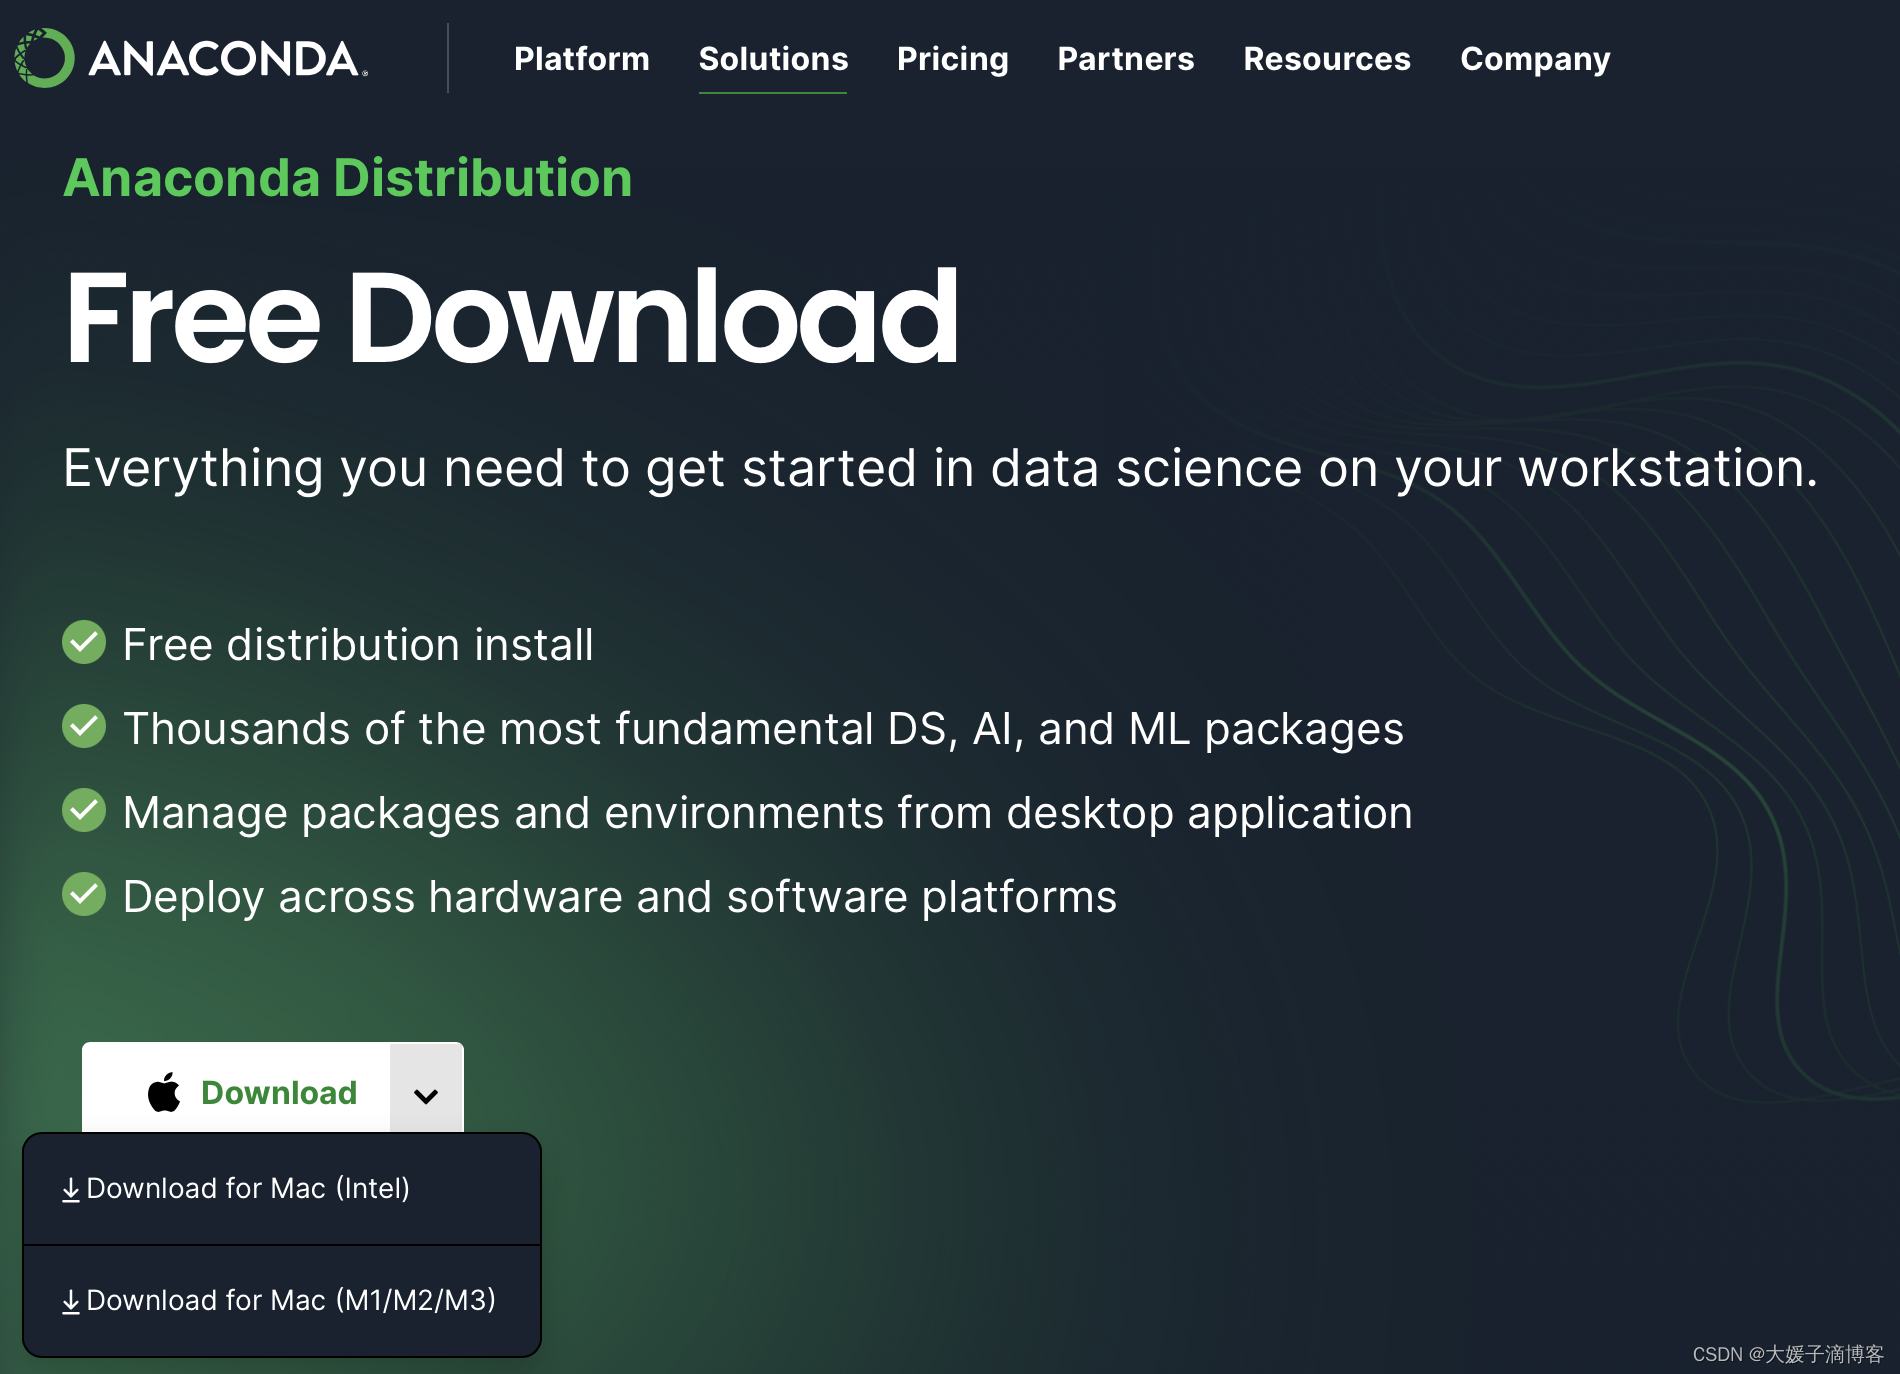Image resolution: width=1900 pixels, height=1374 pixels.
Task: Open the Solutions menu
Action: click(x=773, y=59)
